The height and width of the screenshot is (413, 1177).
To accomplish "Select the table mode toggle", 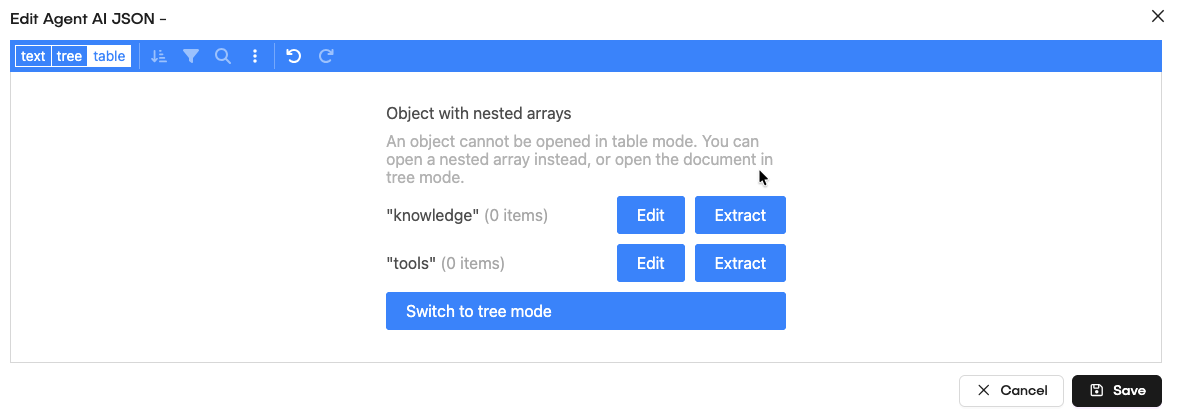I will pyautogui.click(x=109, y=57).
